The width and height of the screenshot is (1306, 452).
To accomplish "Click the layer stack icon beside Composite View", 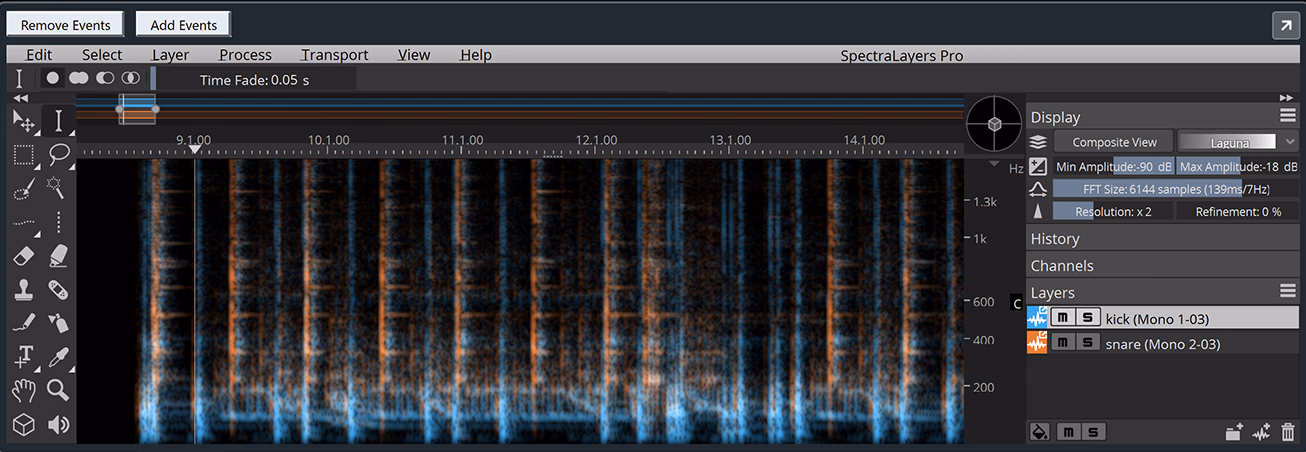I will coord(1038,142).
